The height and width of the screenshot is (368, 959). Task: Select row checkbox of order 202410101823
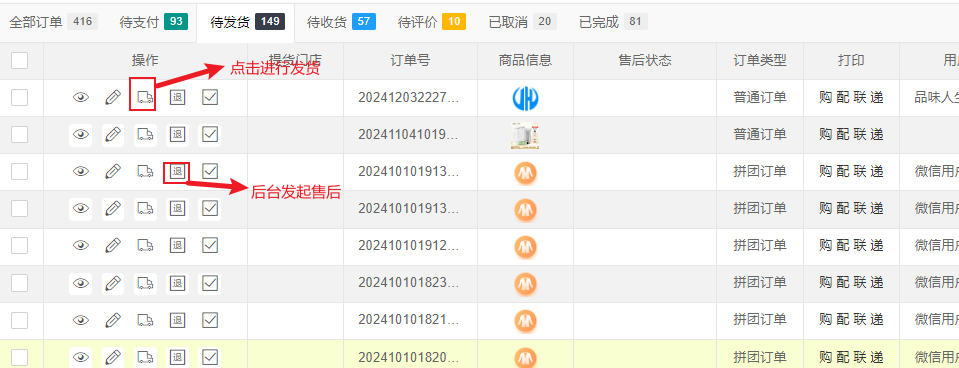point(20,284)
